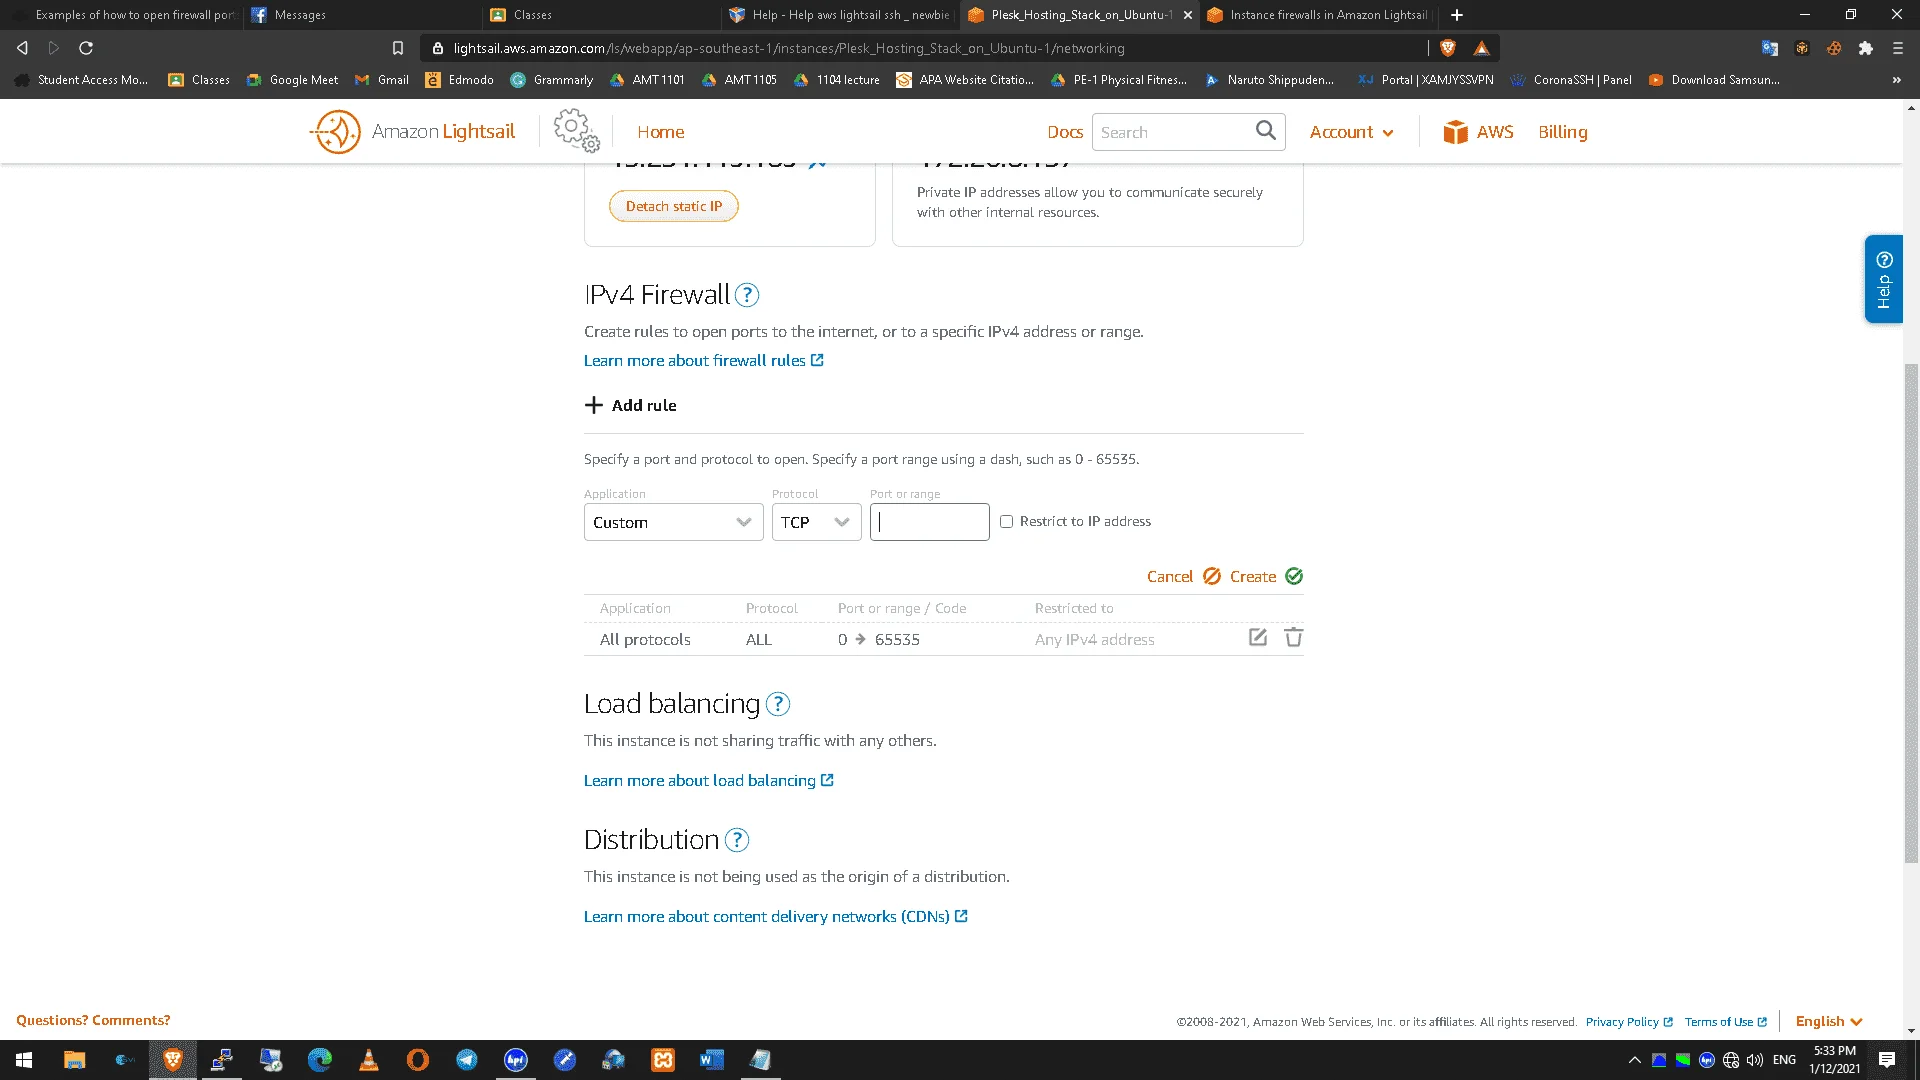Open XAMPP from the taskbar
The width and height of the screenshot is (1920, 1080).
[x=663, y=1060]
